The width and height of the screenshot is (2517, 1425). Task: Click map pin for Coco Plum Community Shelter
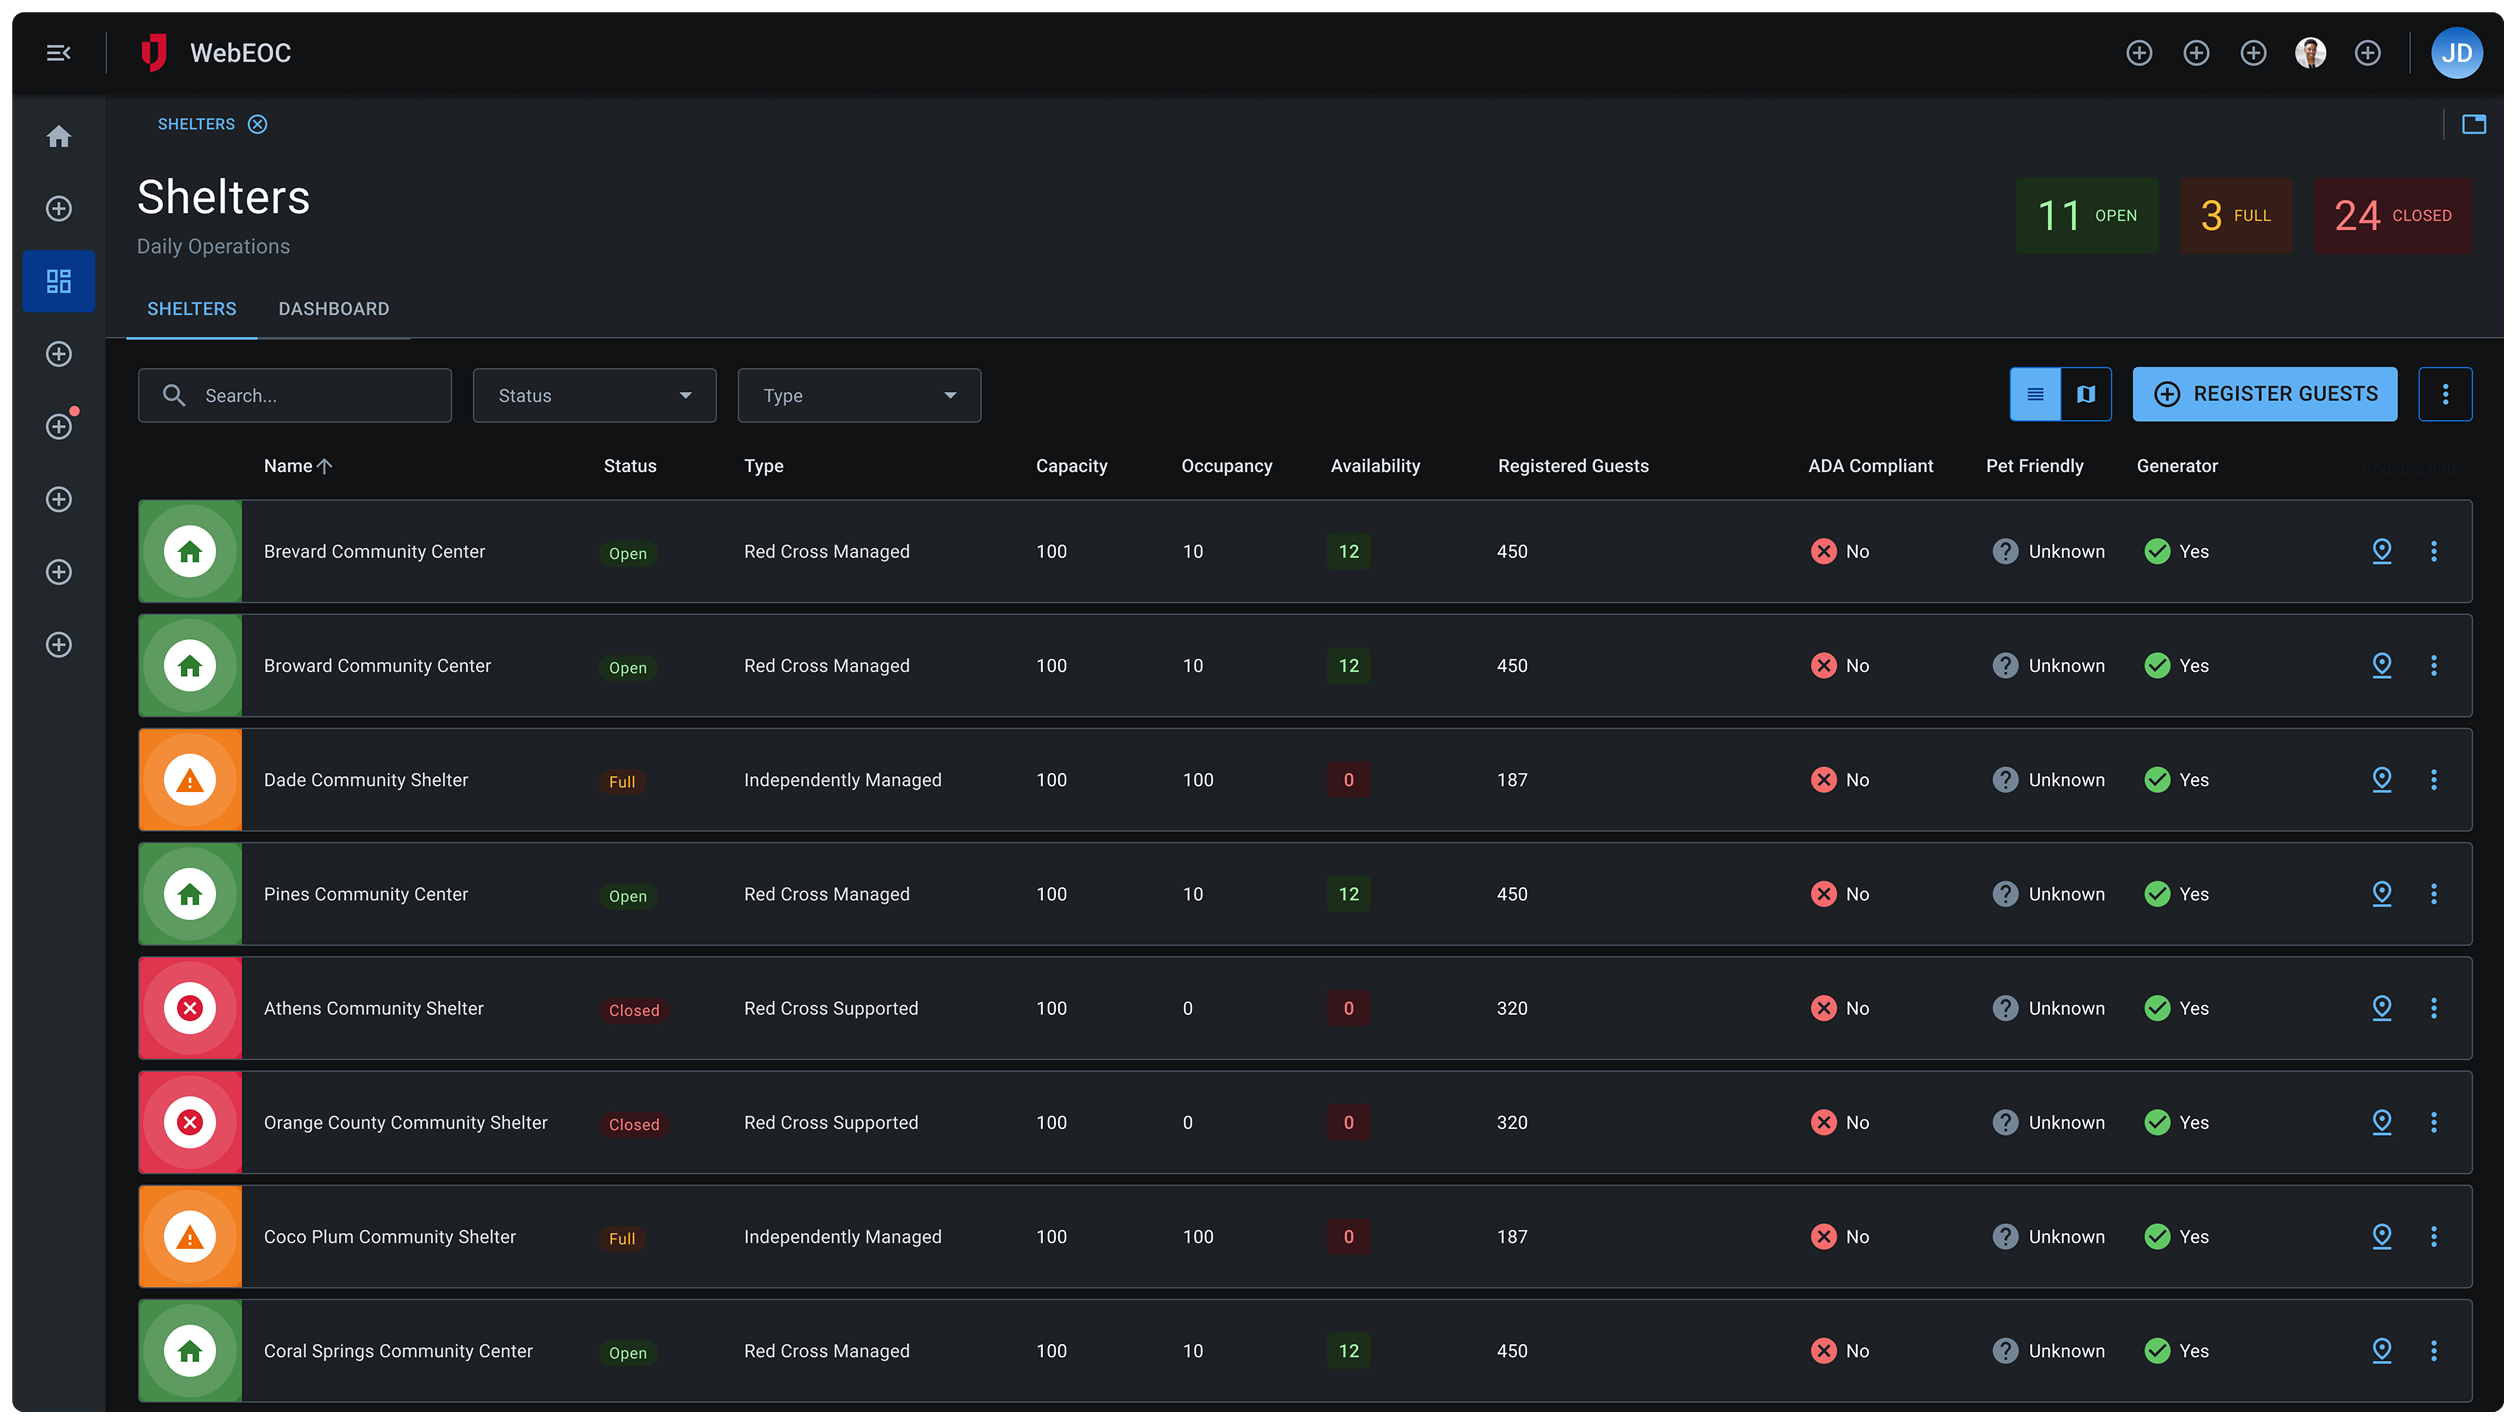[2382, 1237]
